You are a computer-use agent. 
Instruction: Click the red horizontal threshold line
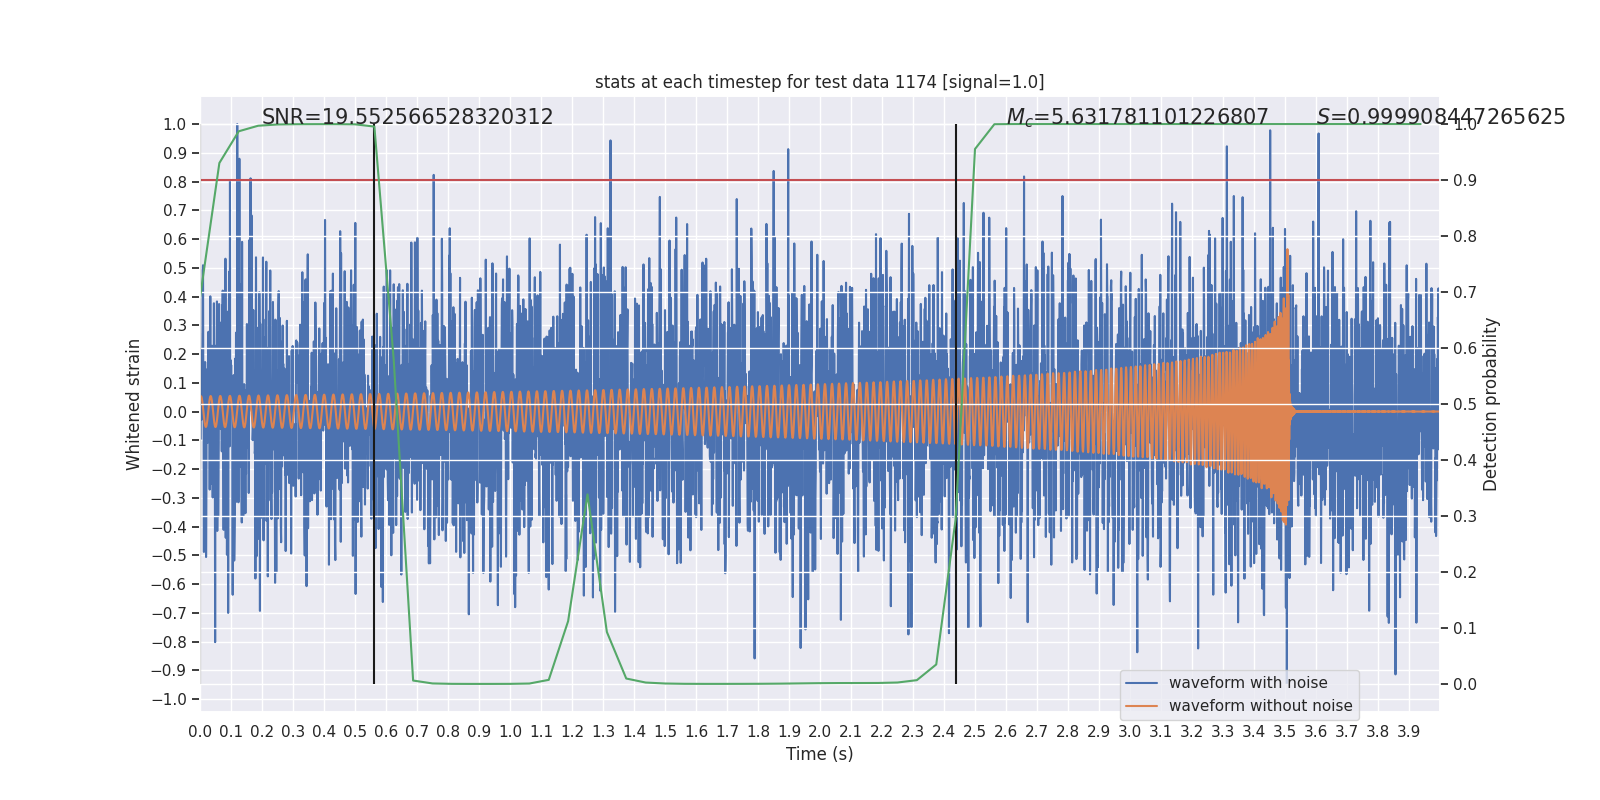(x=700, y=181)
